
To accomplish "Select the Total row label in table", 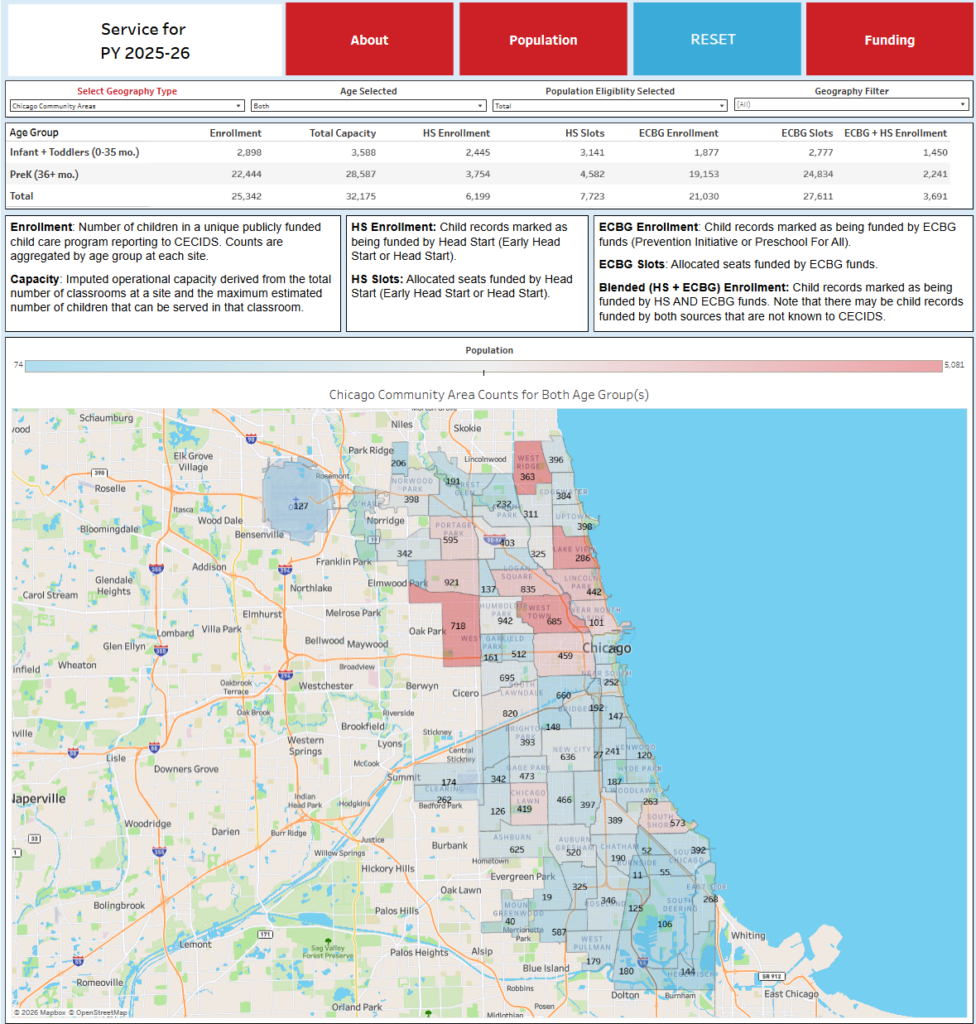I will pos(22,196).
